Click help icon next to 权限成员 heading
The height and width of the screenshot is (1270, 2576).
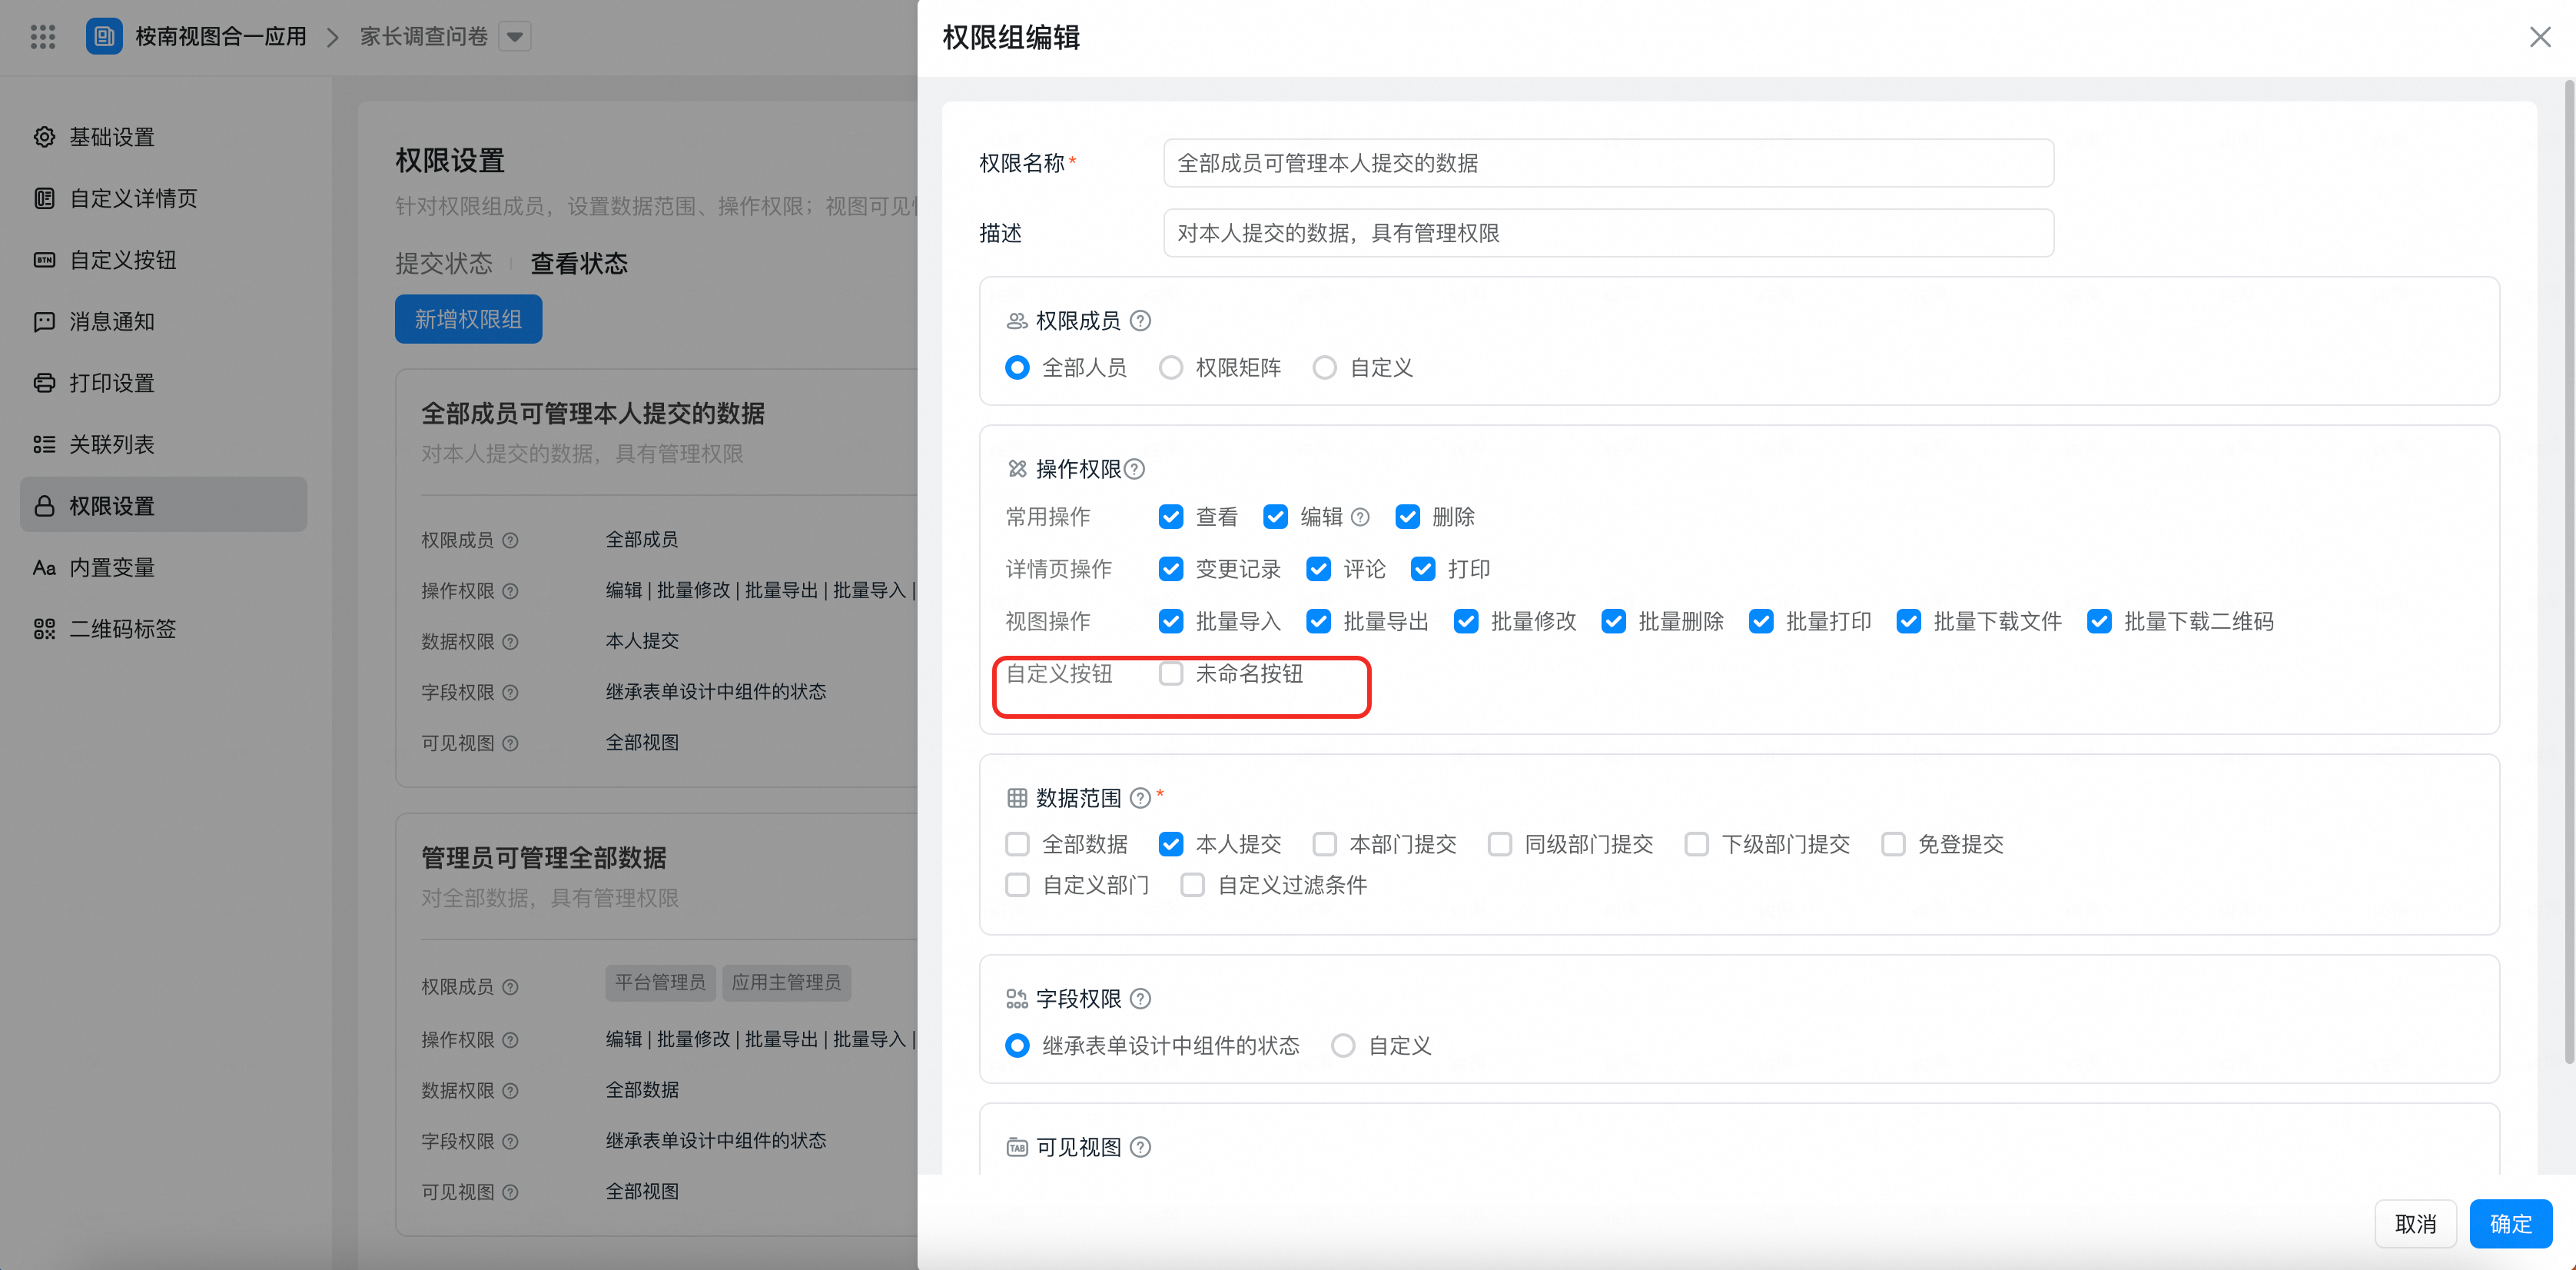pos(1140,321)
